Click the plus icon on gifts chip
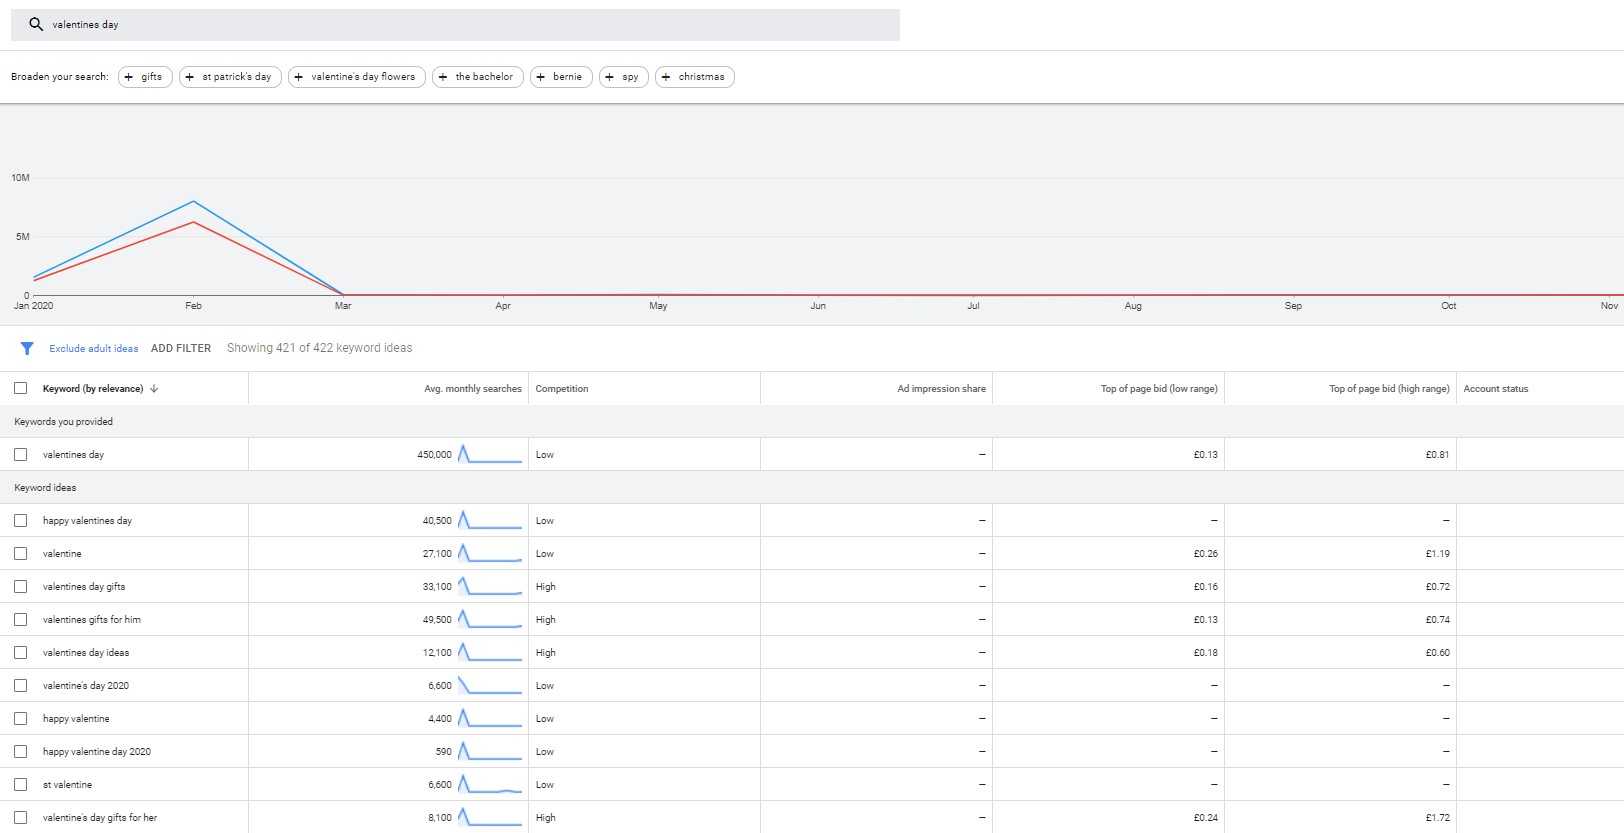Viewport: 1624px width, 833px height. 129,77
